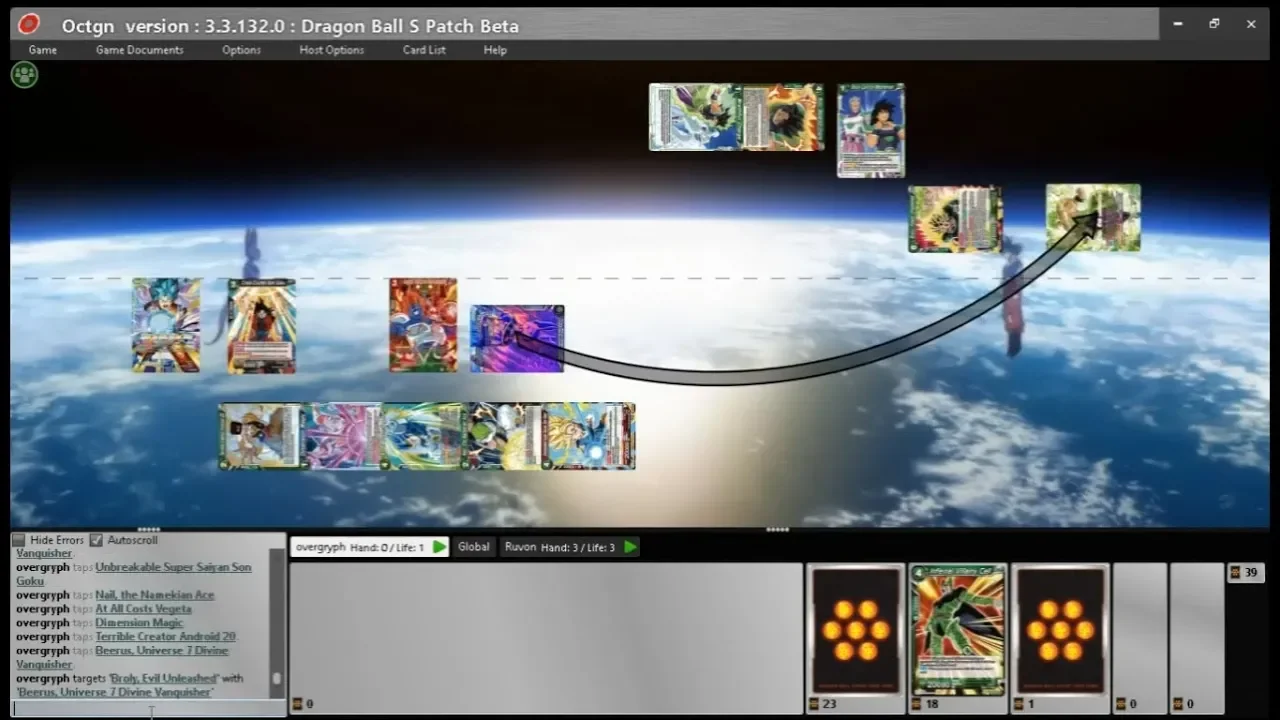Select opponent's upright card with two characters

[x=871, y=130]
